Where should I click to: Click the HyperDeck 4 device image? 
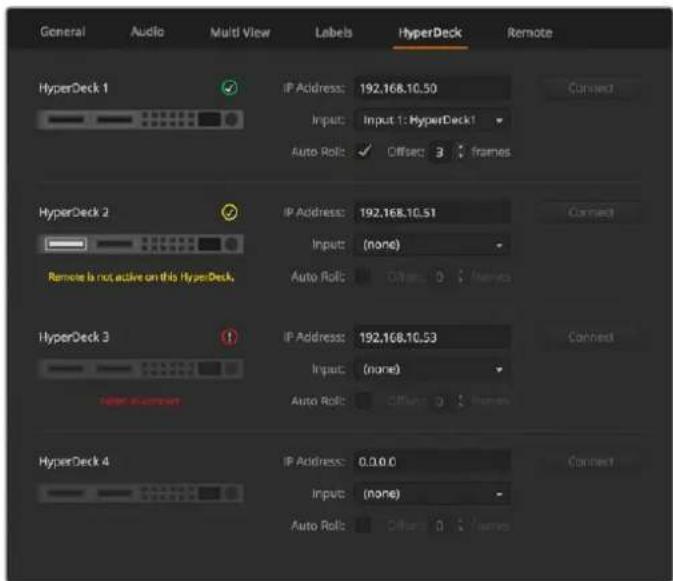point(141,493)
